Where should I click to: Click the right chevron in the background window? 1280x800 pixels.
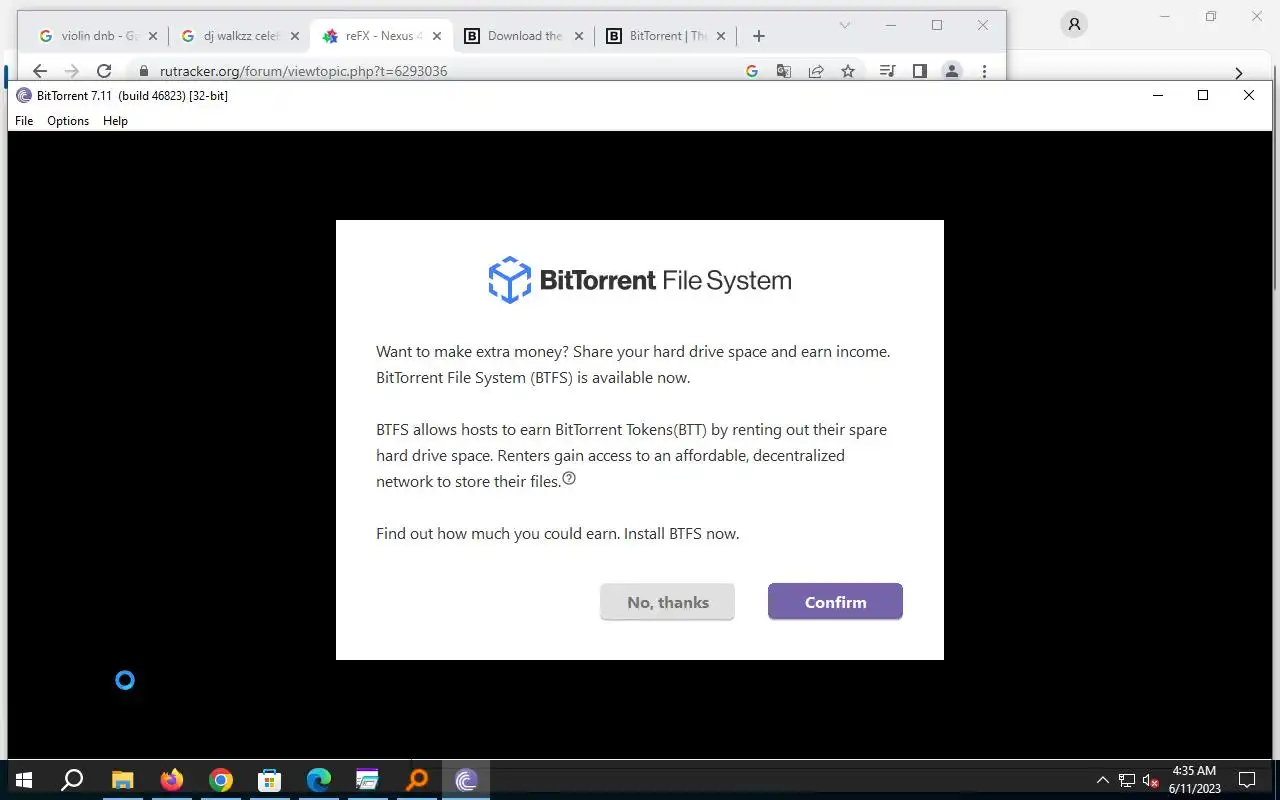click(x=1238, y=73)
